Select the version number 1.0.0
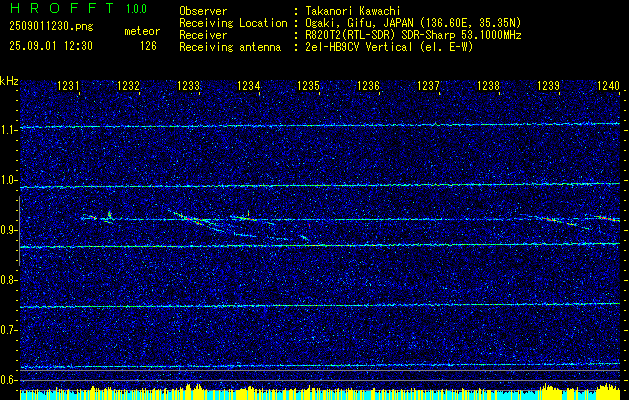This screenshot has height=400, width=629. 136,8
